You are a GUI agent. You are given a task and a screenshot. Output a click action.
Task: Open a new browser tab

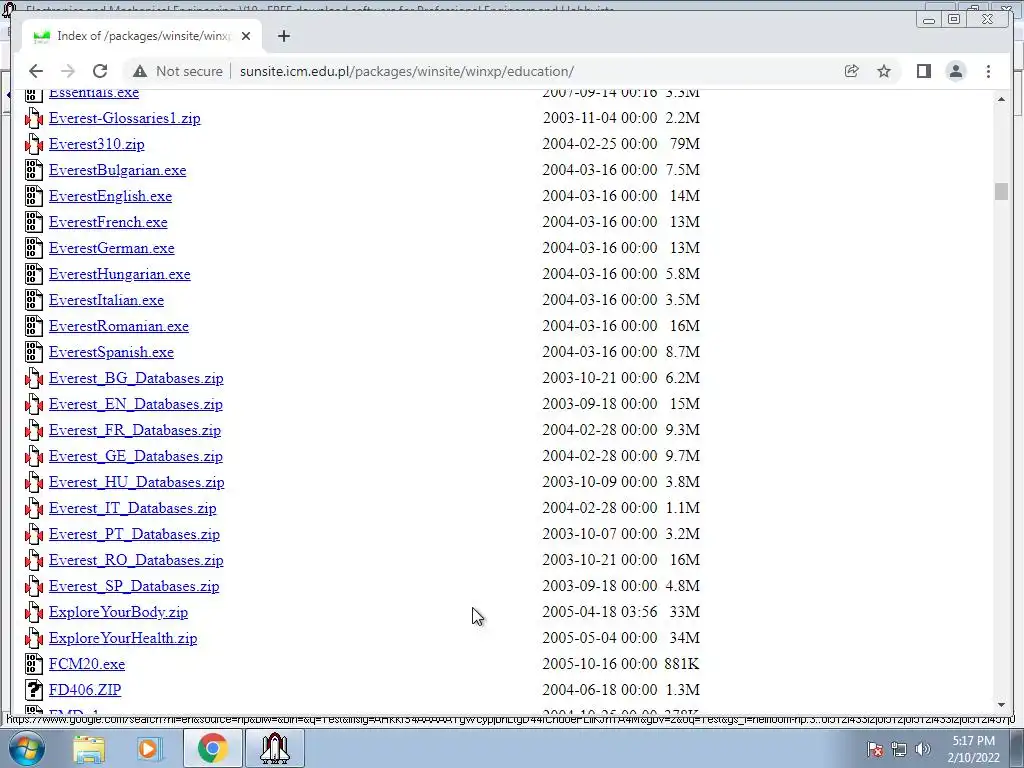[x=283, y=36]
